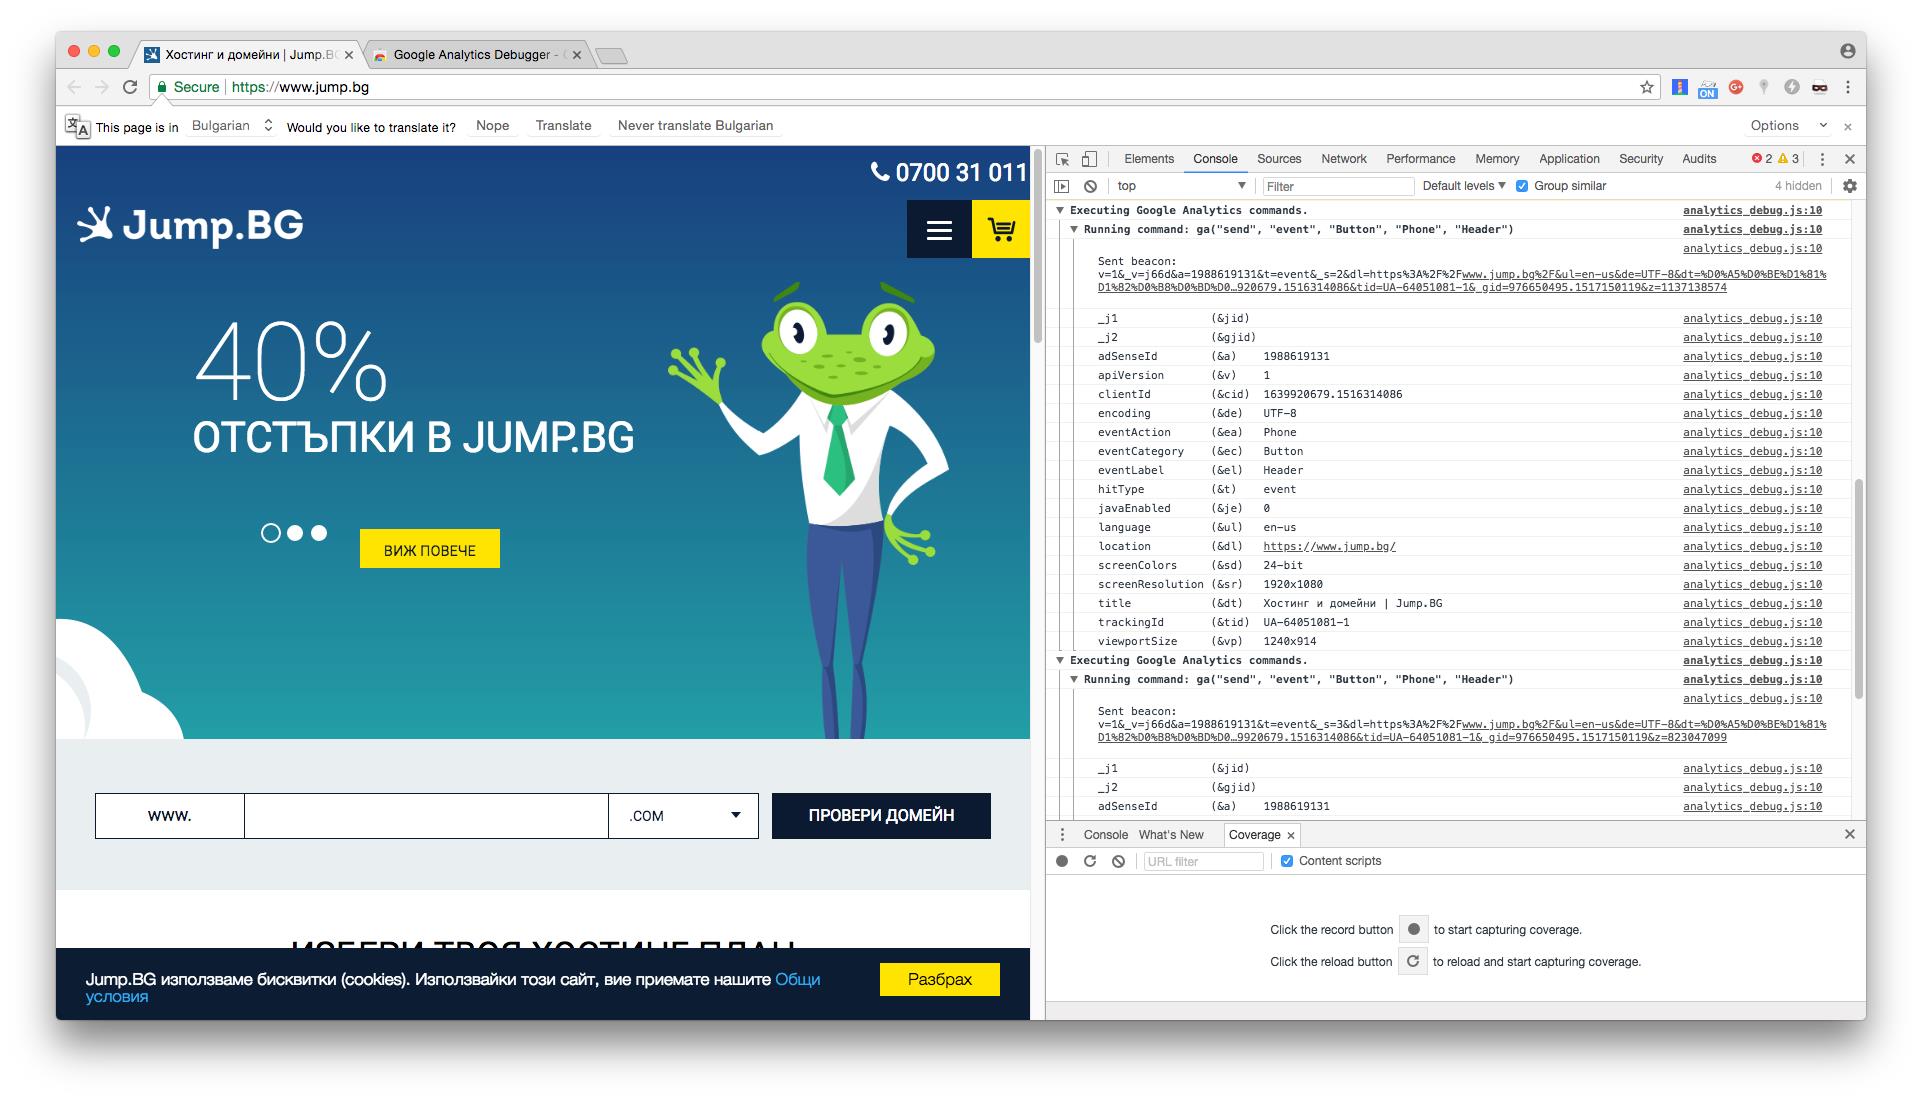
Task: Toggle the Content scripts checkbox
Action: [x=1287, y=861]
